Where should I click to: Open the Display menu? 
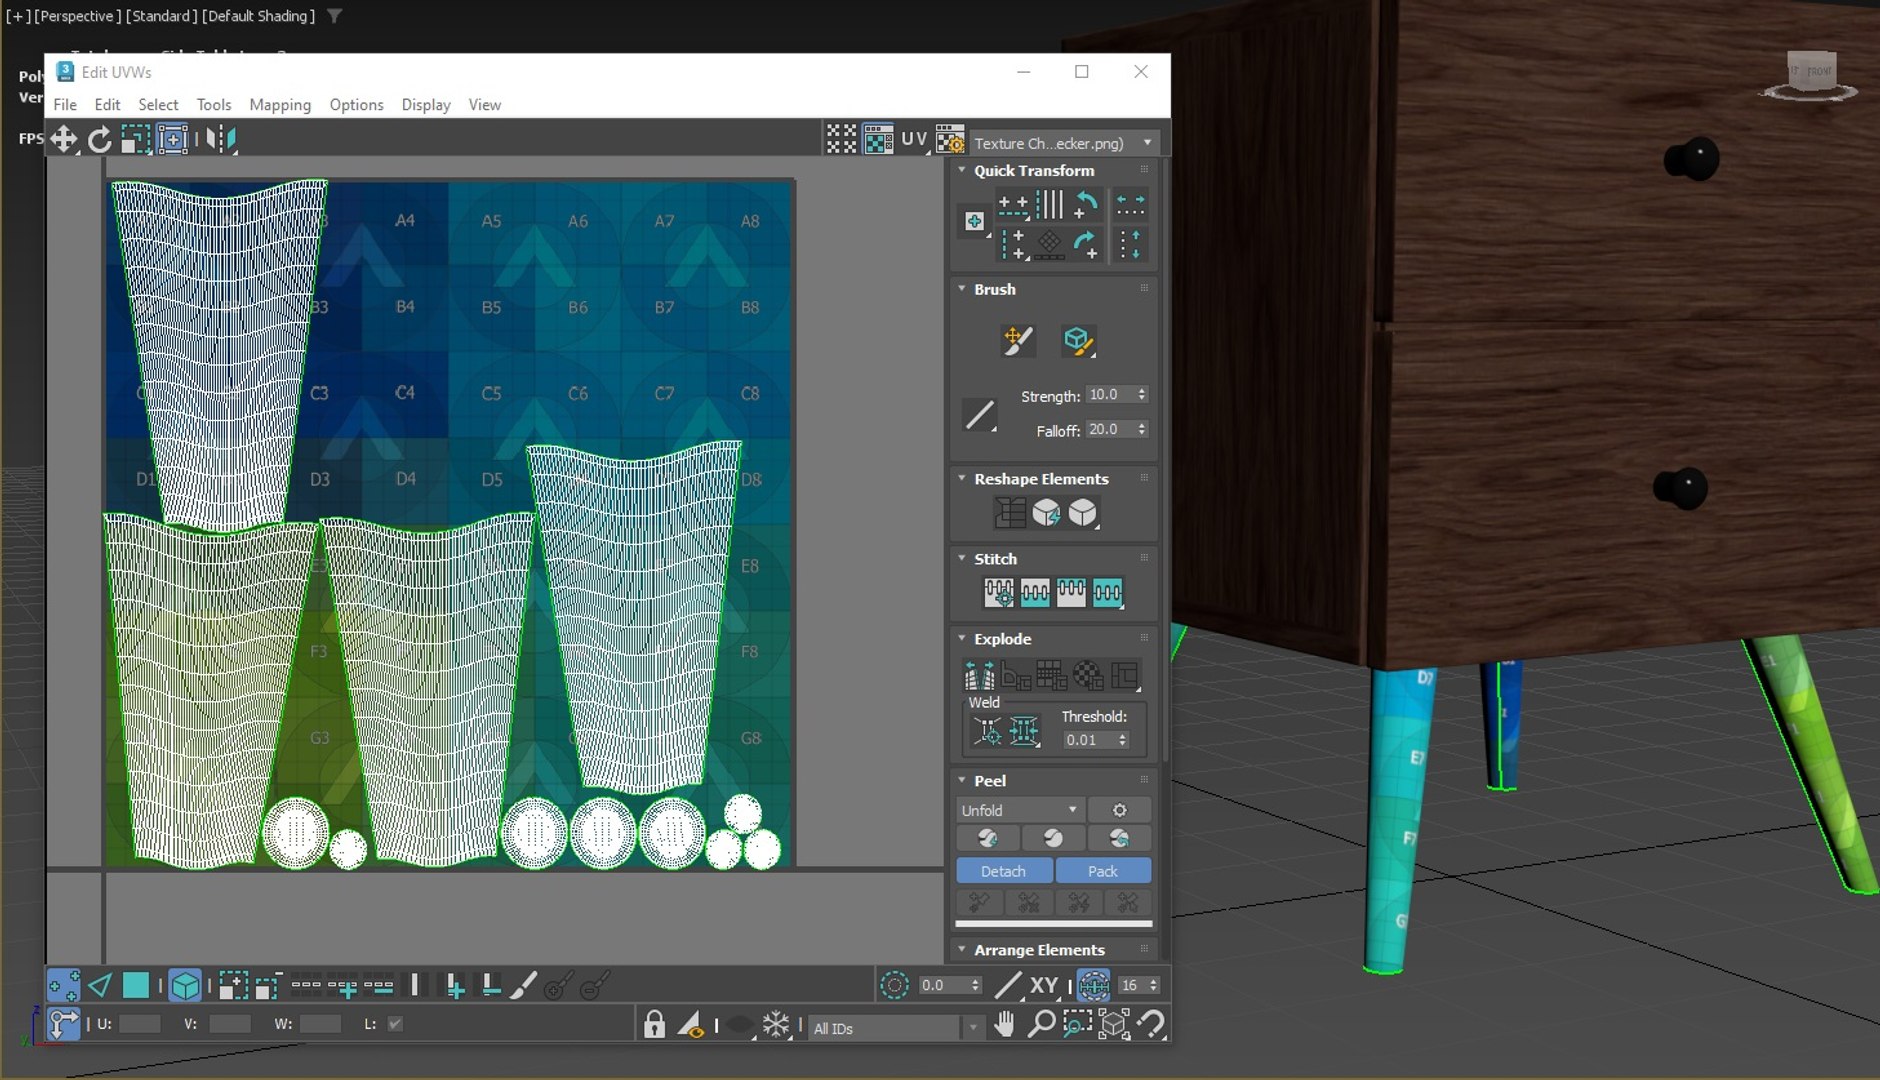(x=426, y=104)
